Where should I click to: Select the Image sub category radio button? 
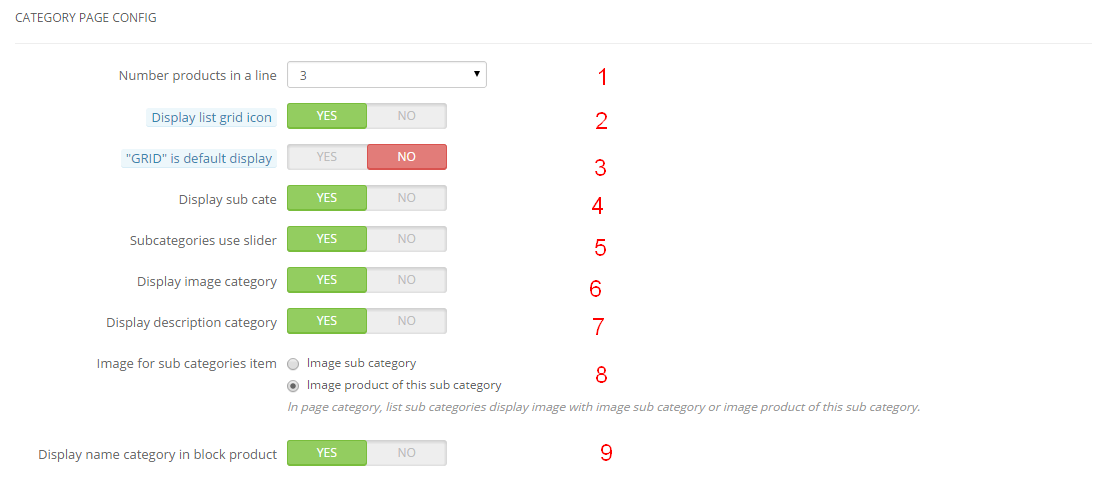[293, 364]
